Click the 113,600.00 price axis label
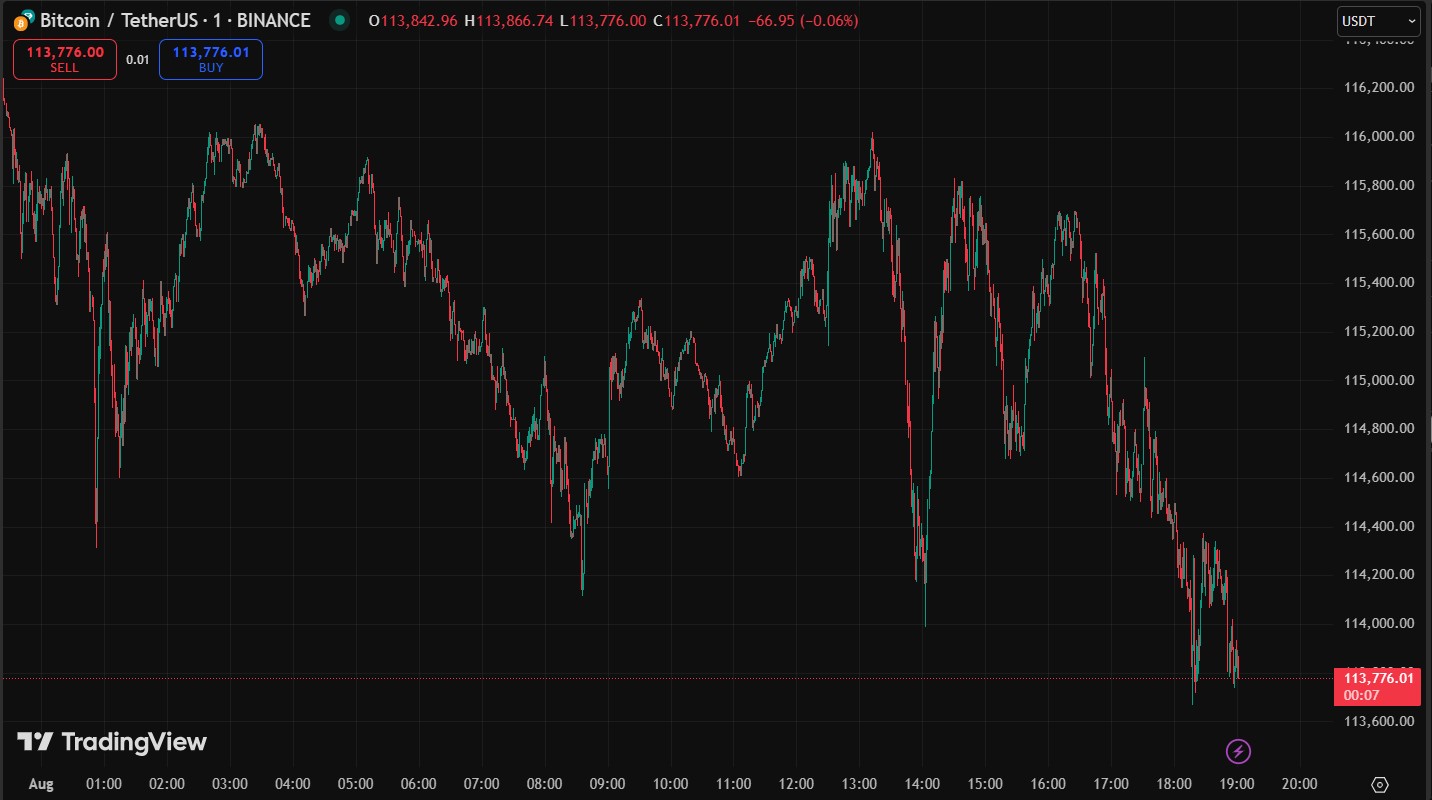Image resolution: width=1432 pixels, height=800 pixels. pyautogui.click(x=1380, y=721)
